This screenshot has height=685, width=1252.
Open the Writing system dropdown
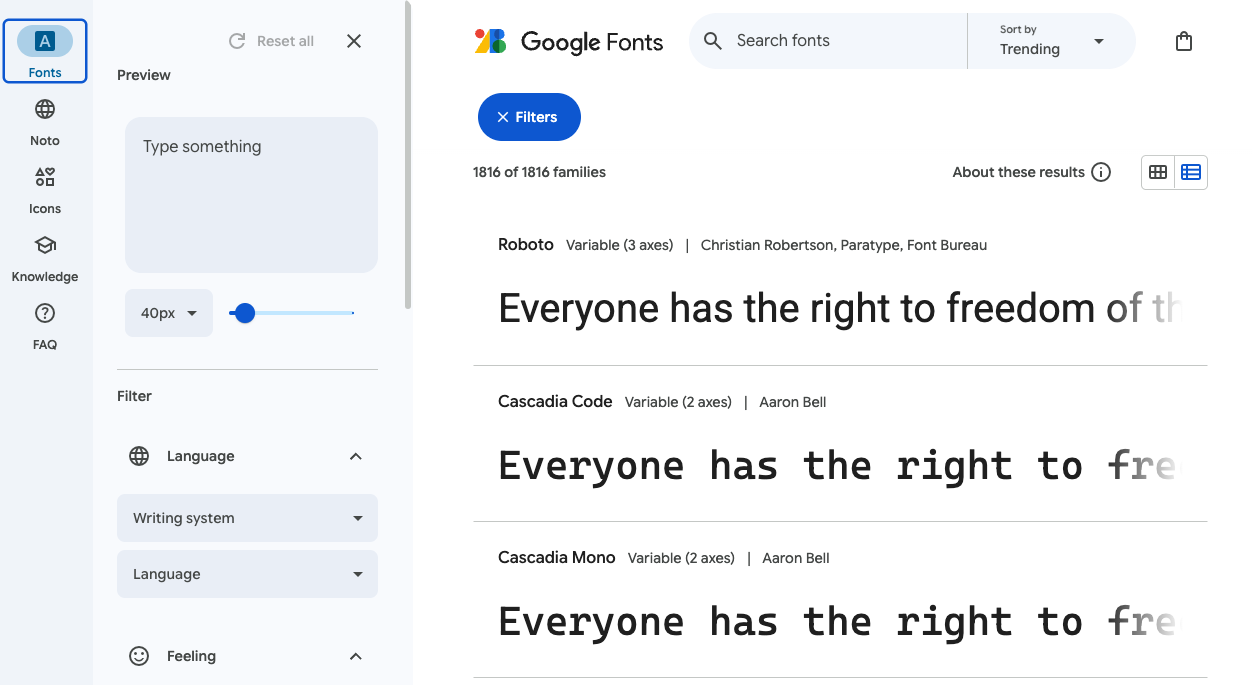pyautogui.click(x=247, y=518)
